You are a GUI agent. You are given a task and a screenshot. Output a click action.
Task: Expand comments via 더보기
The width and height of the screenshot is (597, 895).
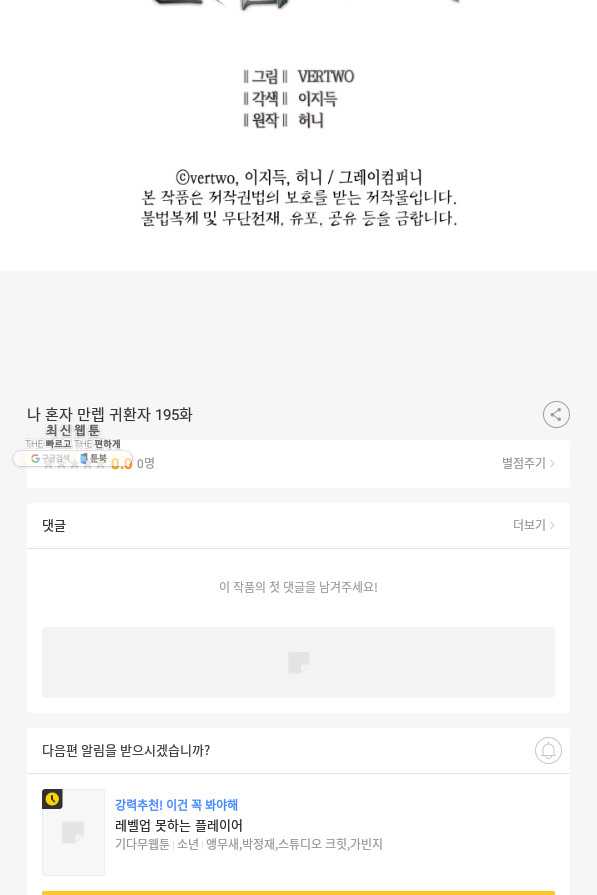(533, 525)
